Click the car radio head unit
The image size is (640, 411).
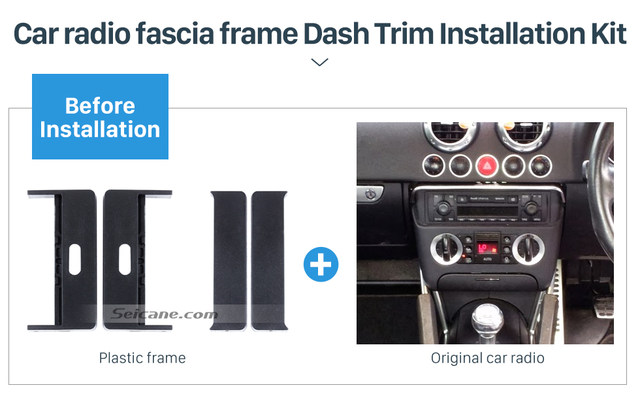[487, 208]
